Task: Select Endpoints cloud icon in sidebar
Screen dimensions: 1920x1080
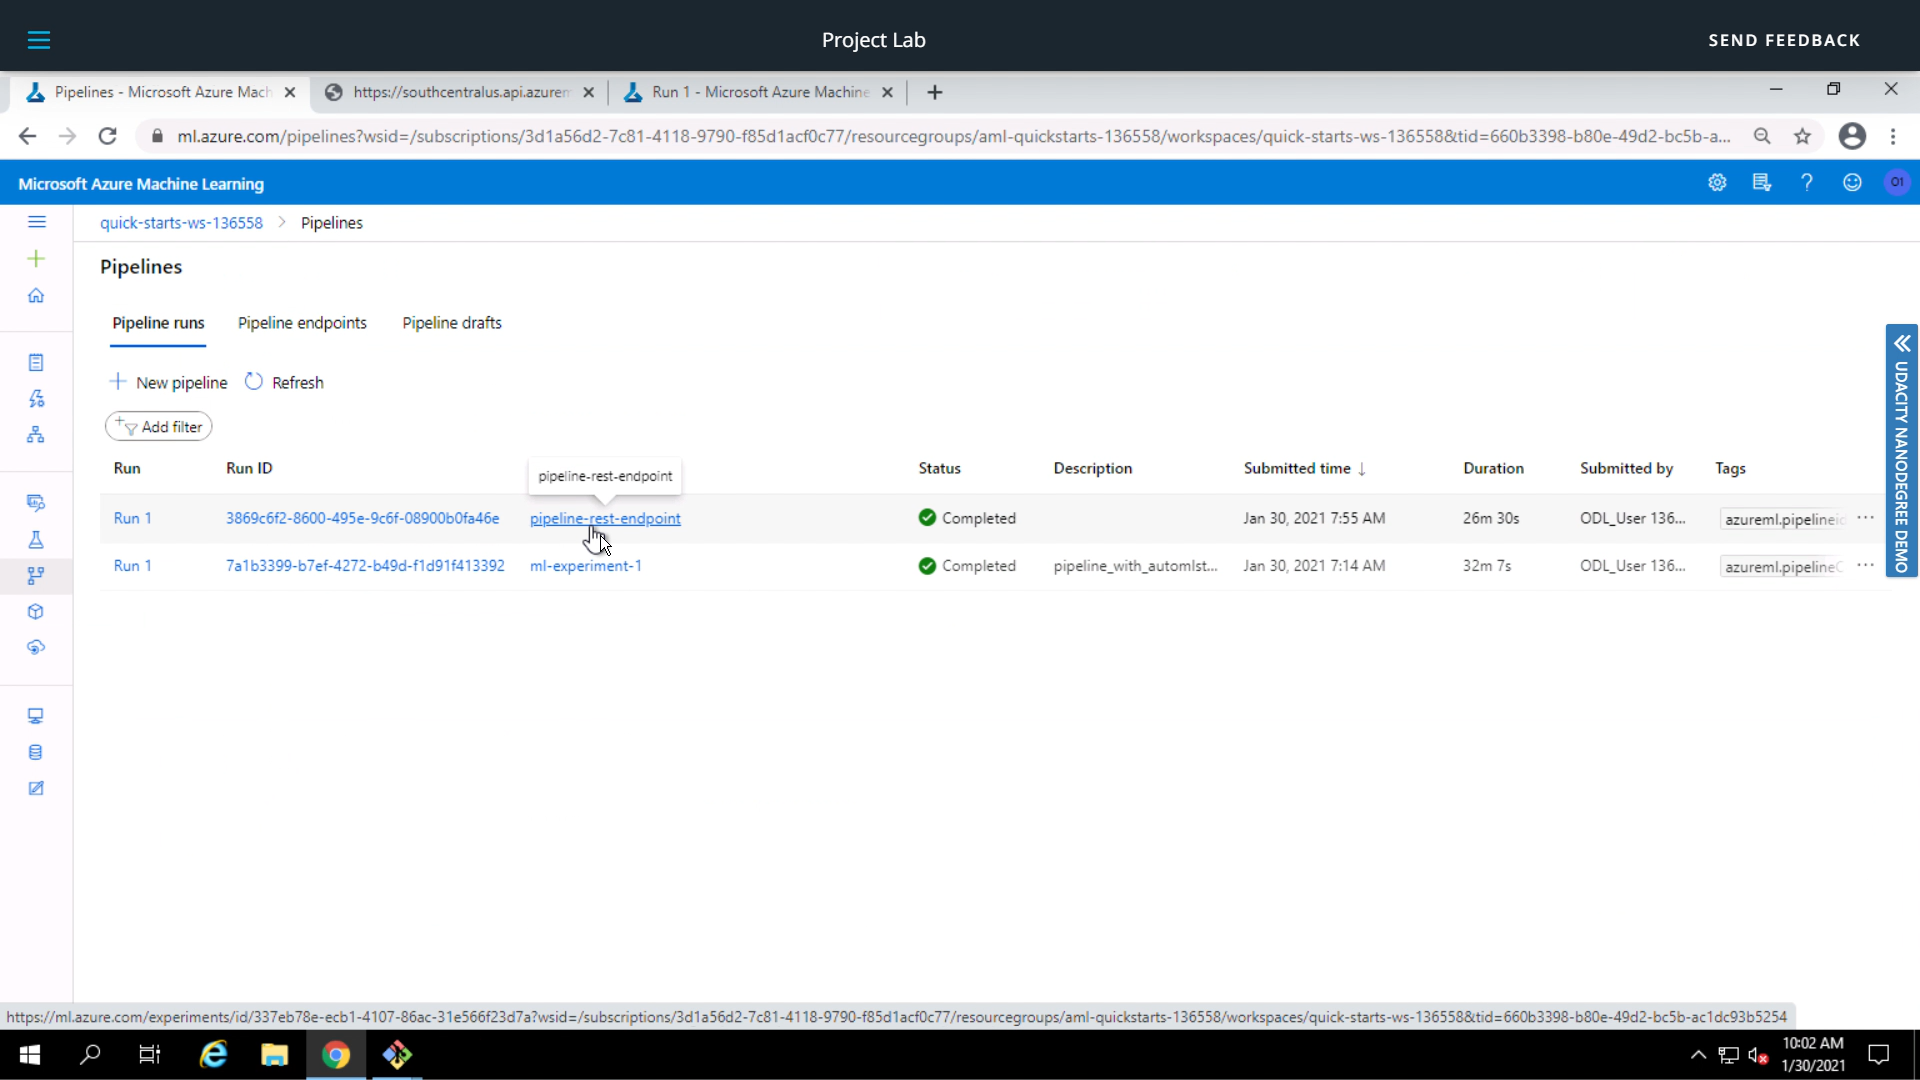Action: (36, 648)
